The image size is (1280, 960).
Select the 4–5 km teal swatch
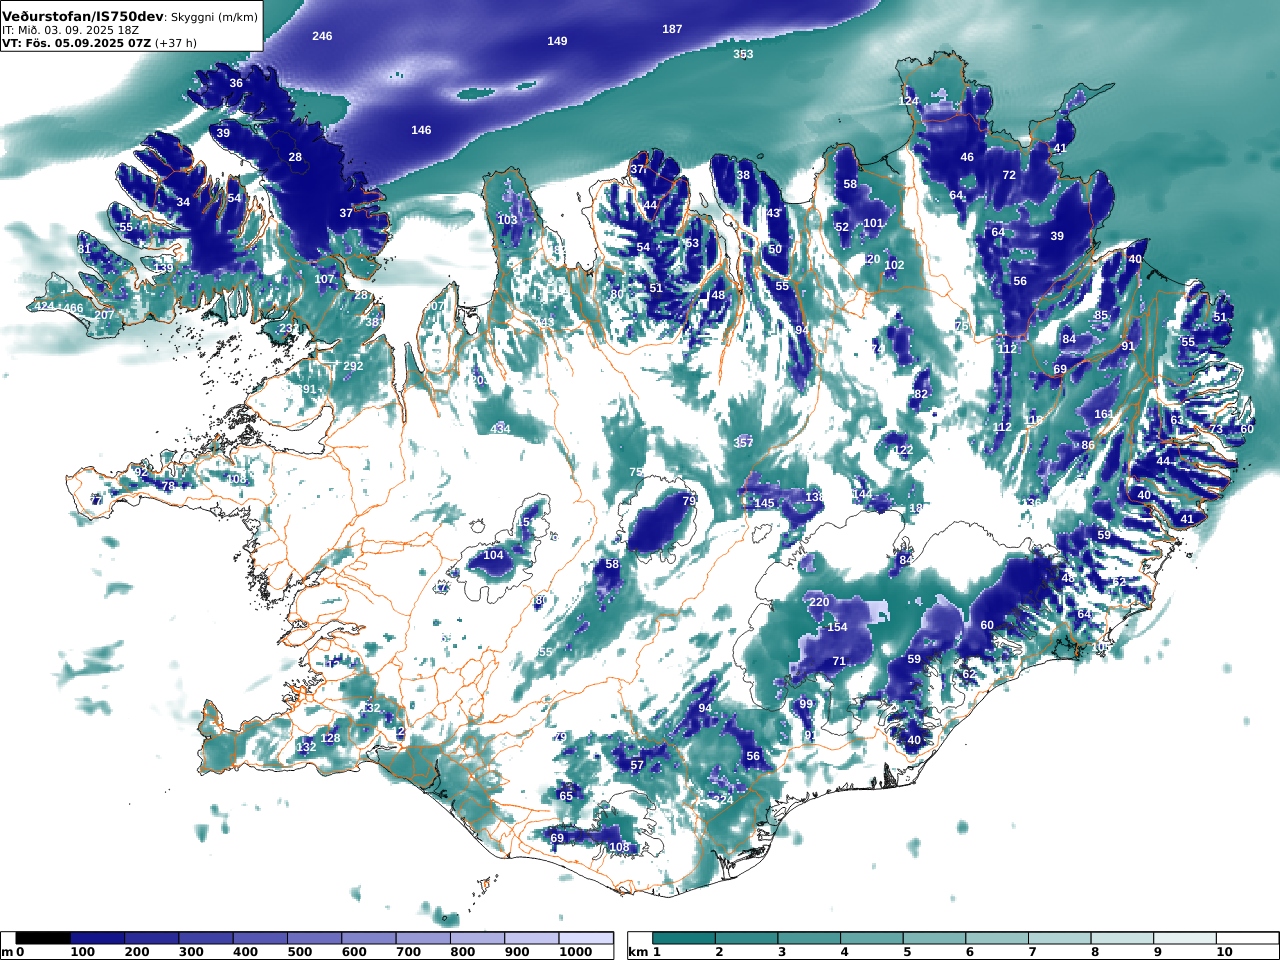(872, 938)
